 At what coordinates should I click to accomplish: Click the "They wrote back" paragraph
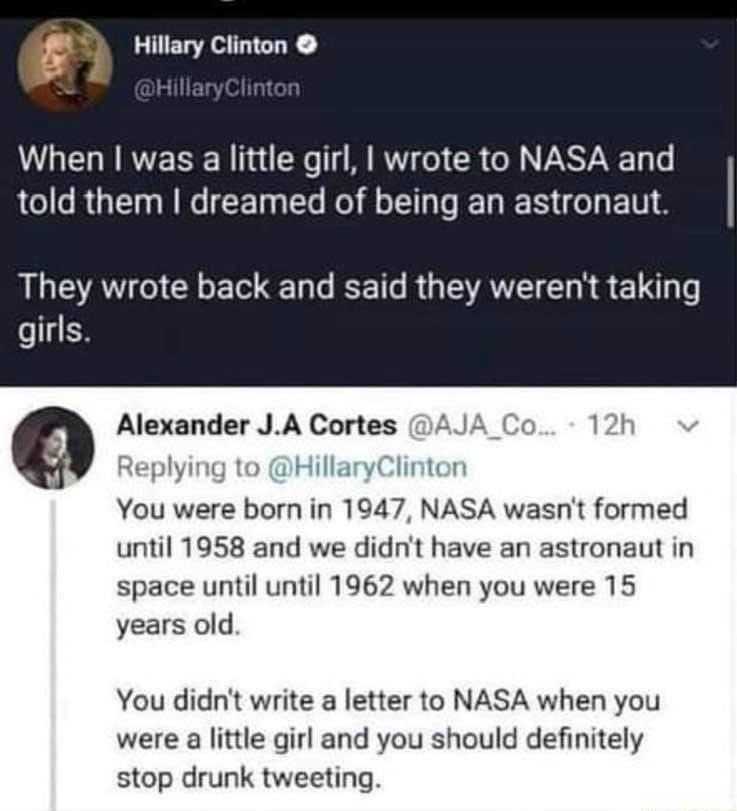[359, 308]
